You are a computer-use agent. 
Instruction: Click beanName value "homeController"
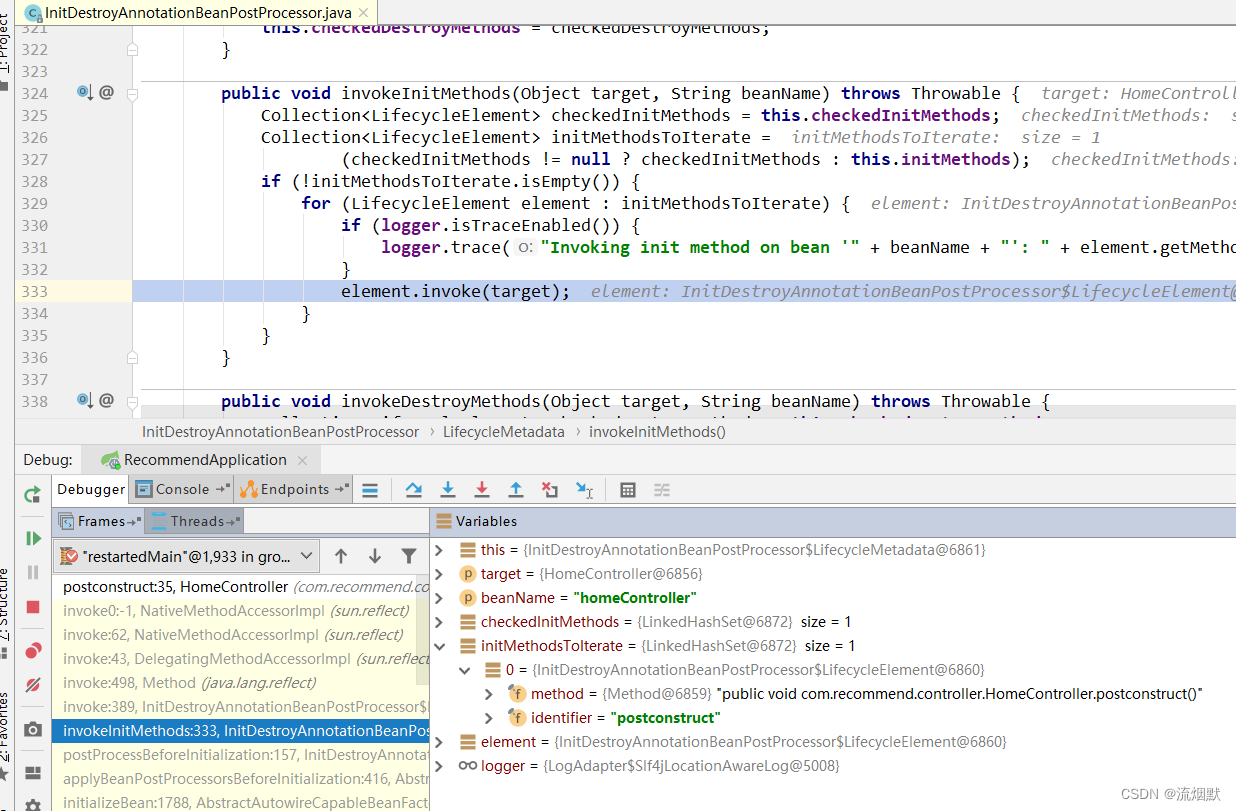tap(635, 598)
